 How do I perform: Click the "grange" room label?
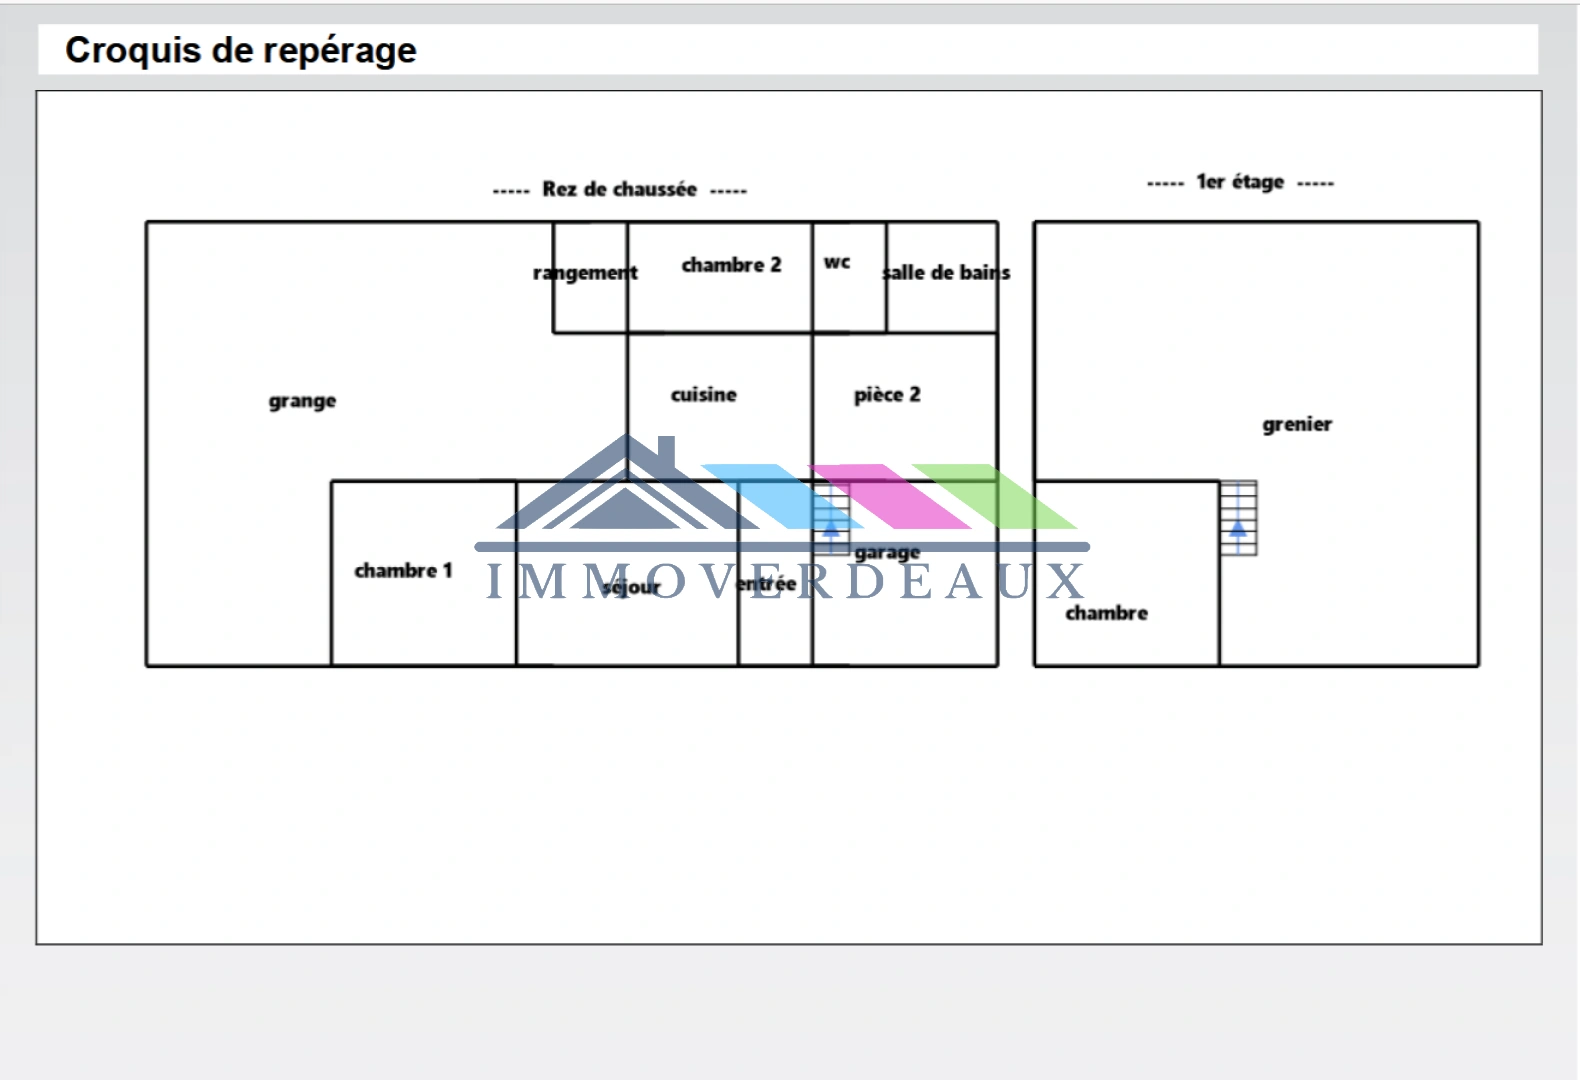click(x=302, y=401)
